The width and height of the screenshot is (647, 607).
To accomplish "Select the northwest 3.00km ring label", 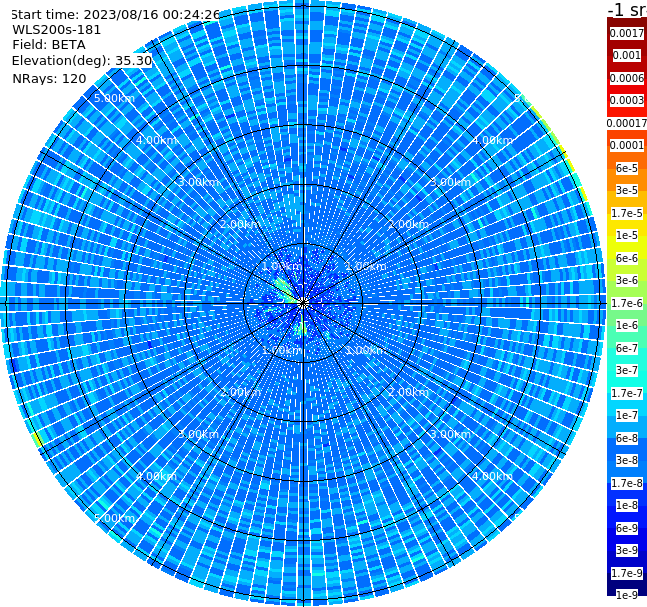I will coord(198,182).
